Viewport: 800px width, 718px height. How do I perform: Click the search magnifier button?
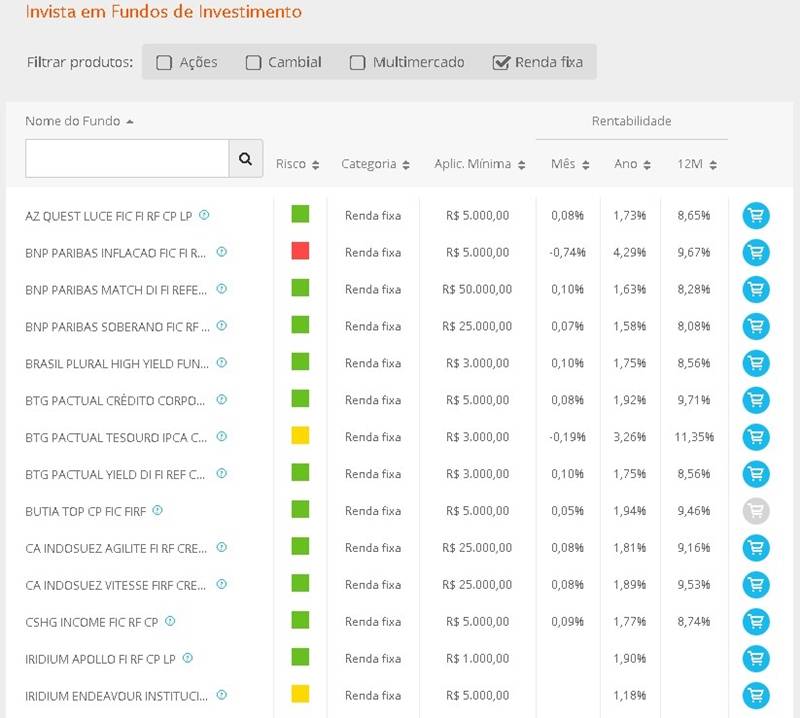click(x=245, y=159)
